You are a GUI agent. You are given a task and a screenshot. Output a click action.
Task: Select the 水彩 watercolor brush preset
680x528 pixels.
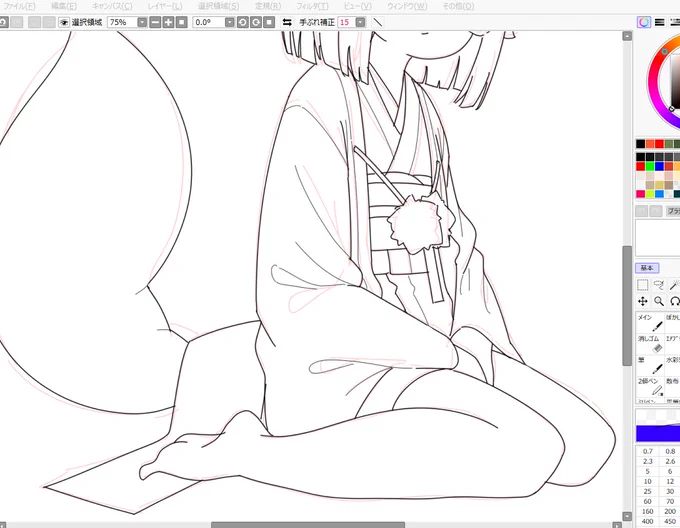point(673,365)
